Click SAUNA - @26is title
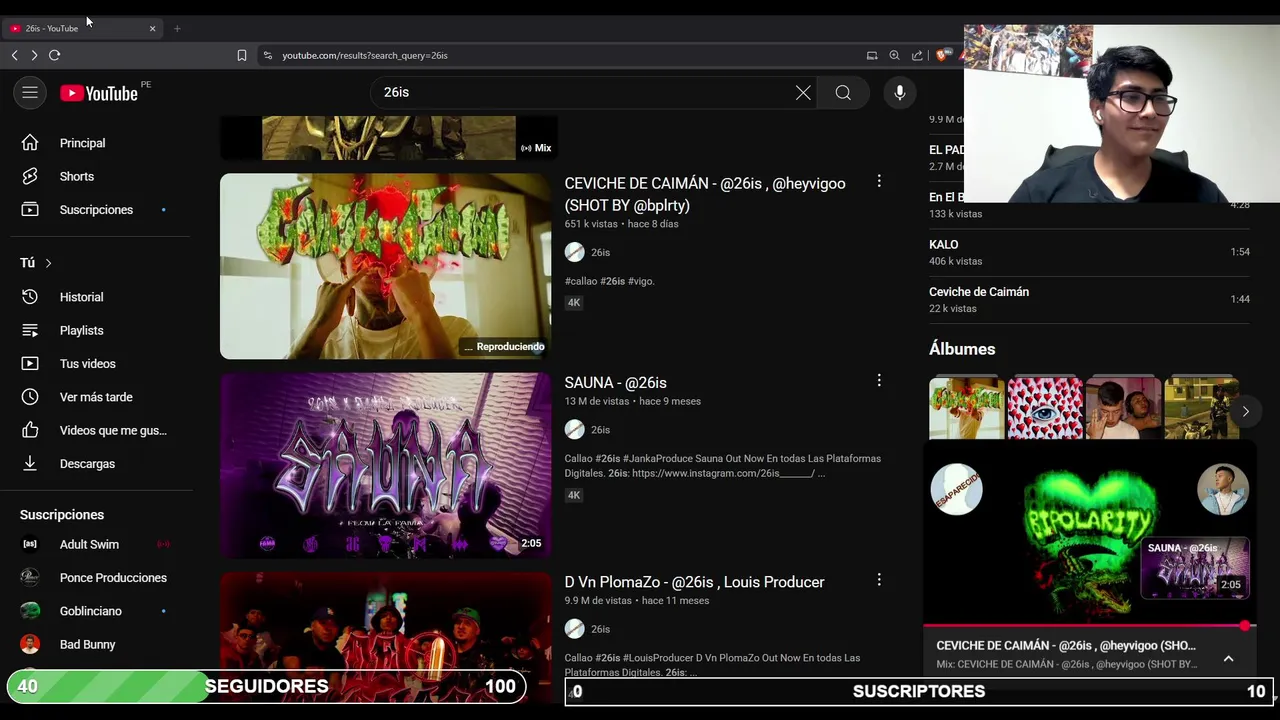This screenshot has height=720, width=1280. [615, 383]
